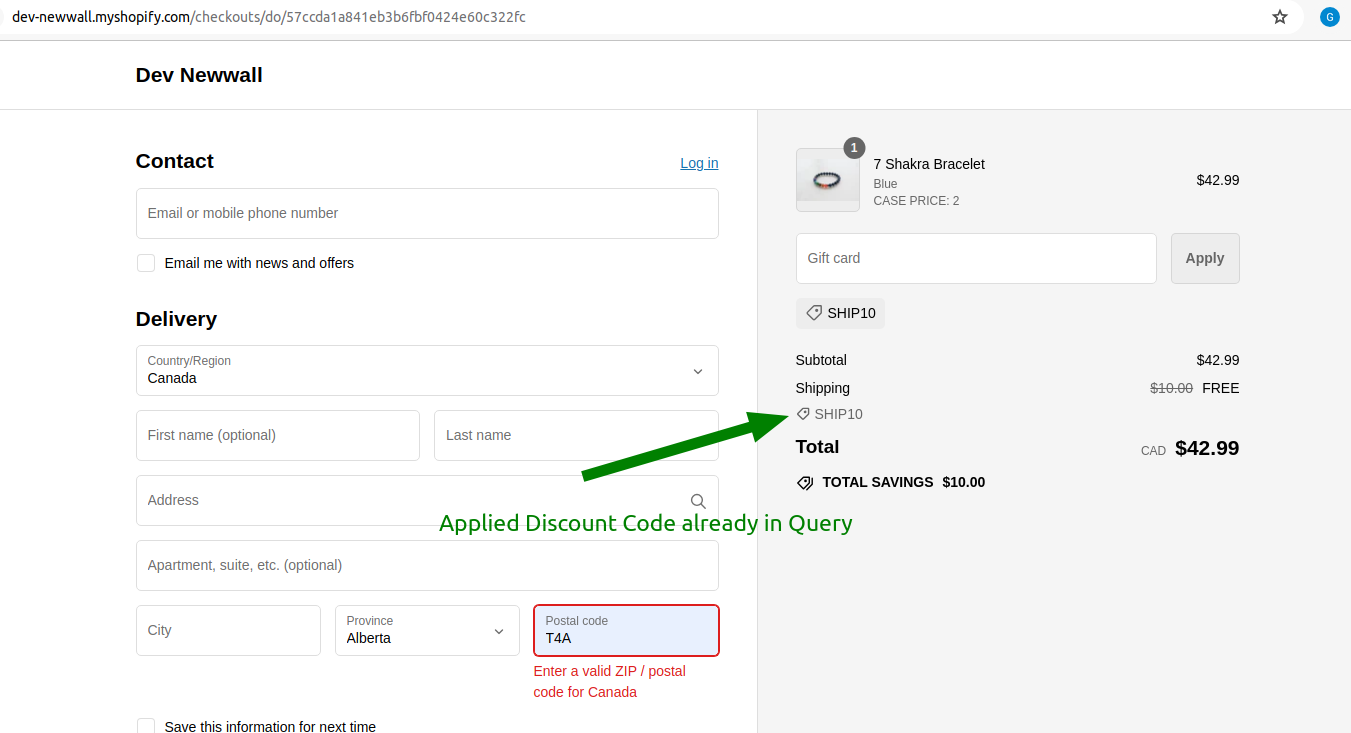Click the bookmark star icon in address bar
Image resolution: width=1351 pixels, height=733 pixels.
pyautogui.click(x=1280, y=17)
